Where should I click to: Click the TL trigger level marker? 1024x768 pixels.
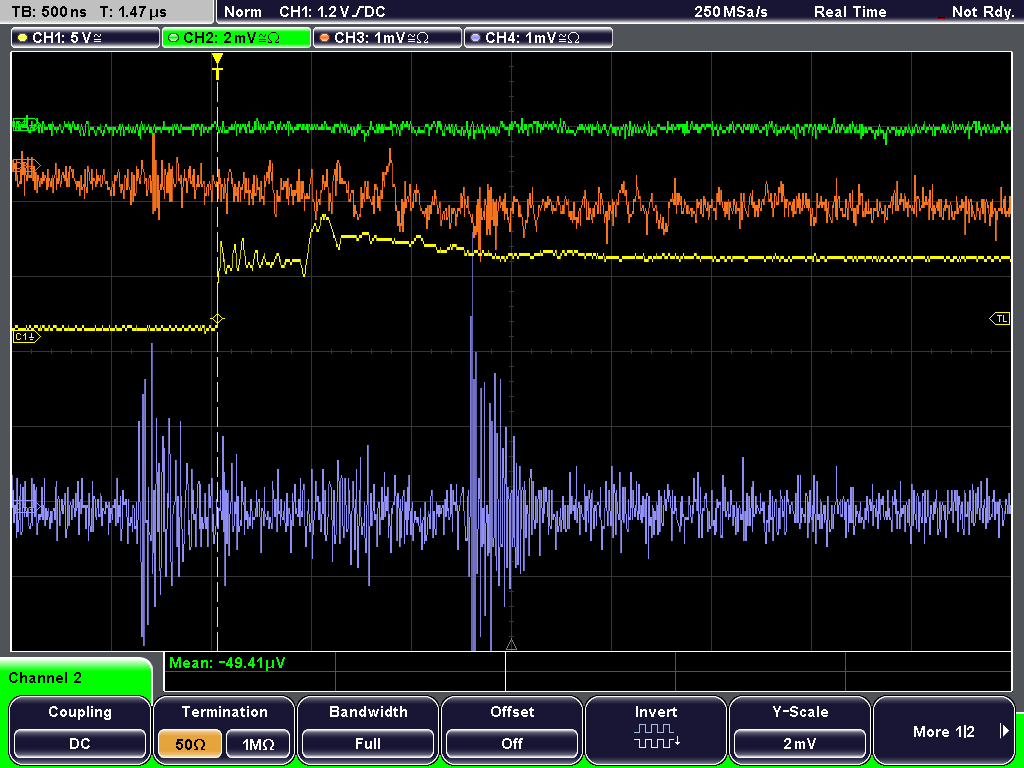coord(1000,319)
